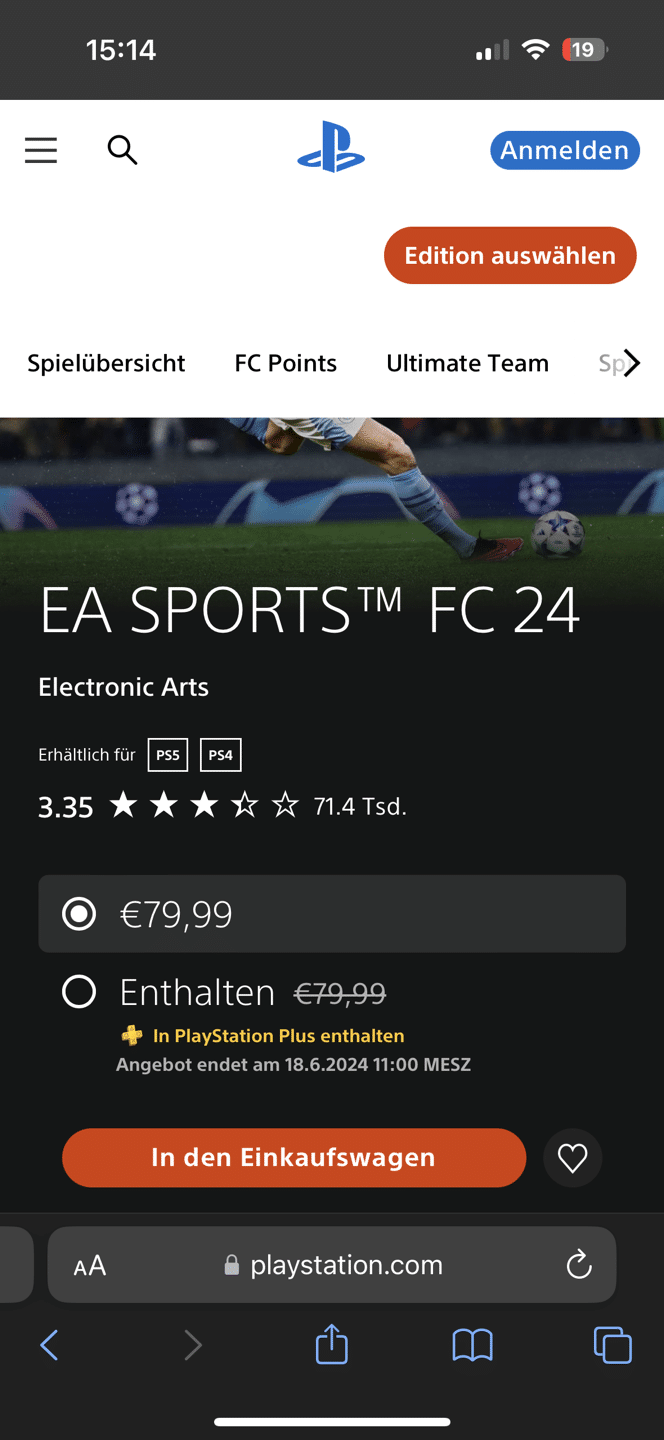Tap the playstation.com address field
Viewport: 664px width, 1440px height.
click(x=332, y=1265)
